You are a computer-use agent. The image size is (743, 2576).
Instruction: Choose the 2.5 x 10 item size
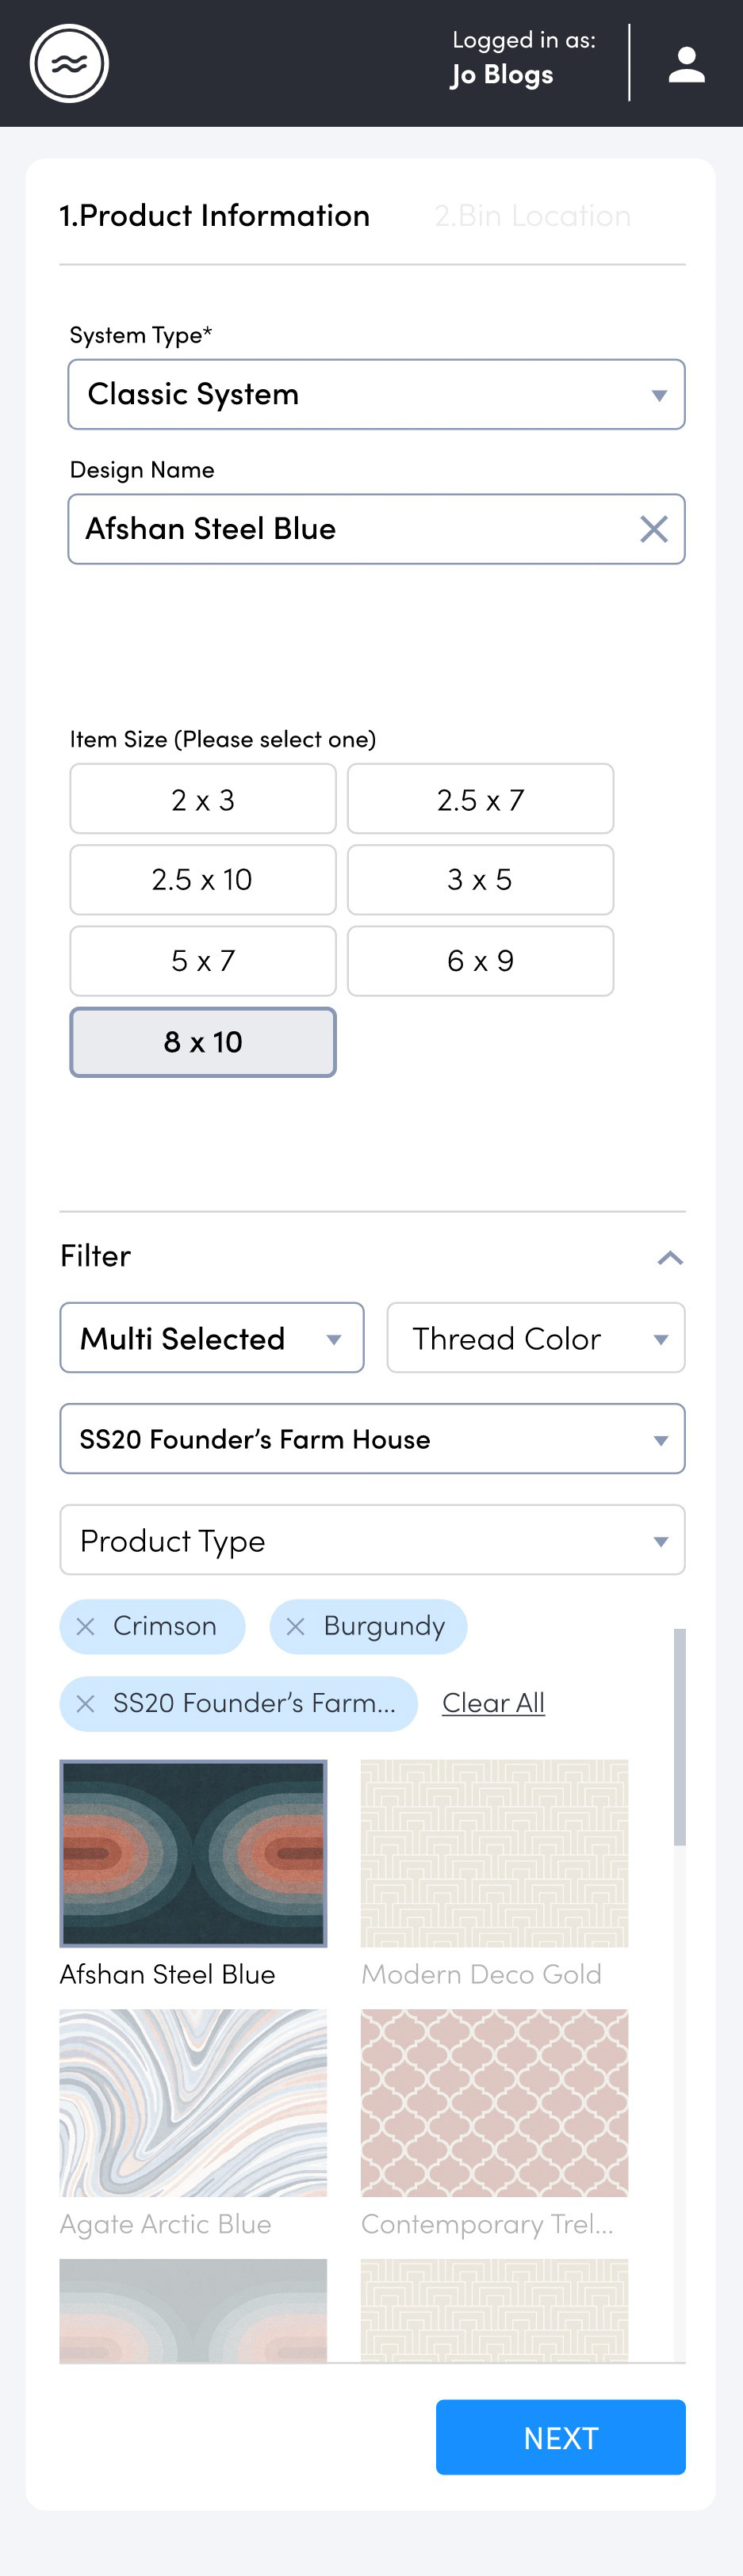(203, 880)
